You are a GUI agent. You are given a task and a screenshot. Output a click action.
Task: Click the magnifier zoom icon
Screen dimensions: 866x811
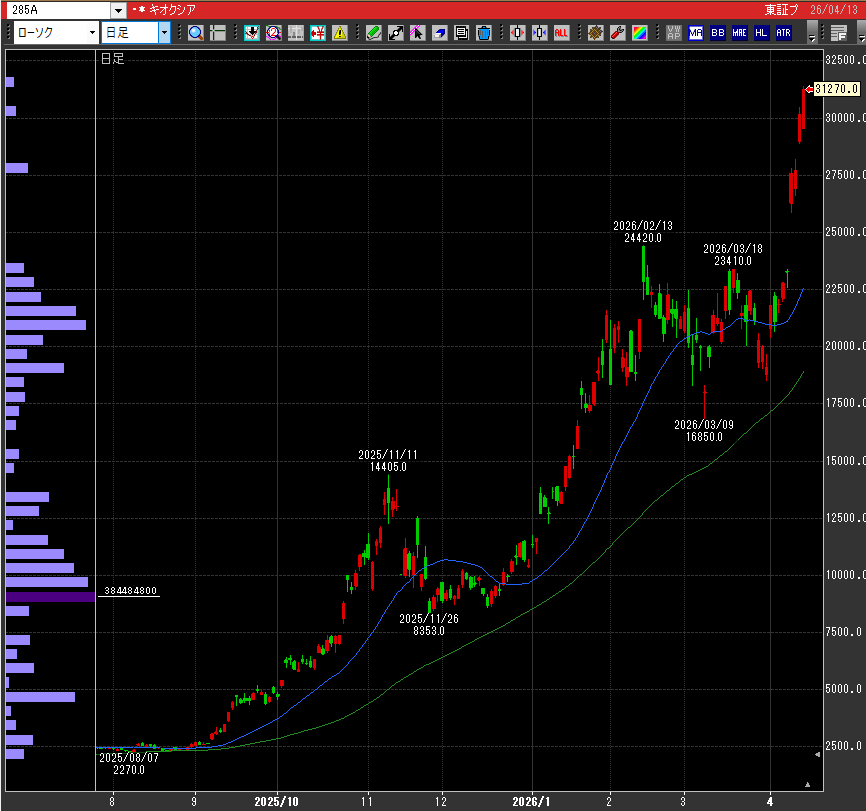pos(196,33)
